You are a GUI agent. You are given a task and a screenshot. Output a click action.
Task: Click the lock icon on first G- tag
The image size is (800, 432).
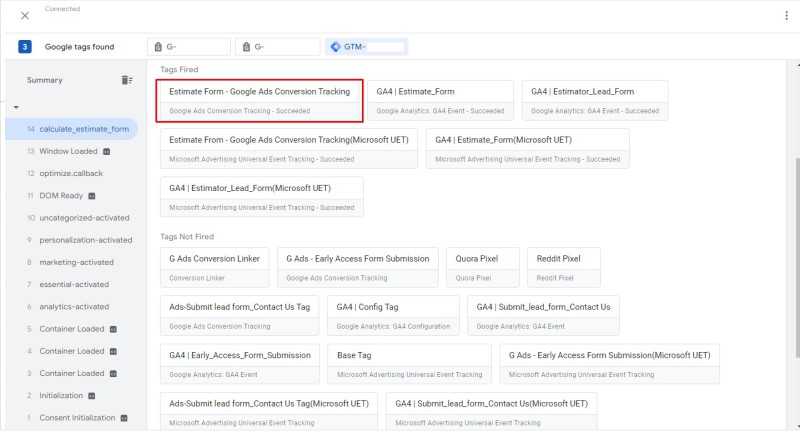coord(158,47)
